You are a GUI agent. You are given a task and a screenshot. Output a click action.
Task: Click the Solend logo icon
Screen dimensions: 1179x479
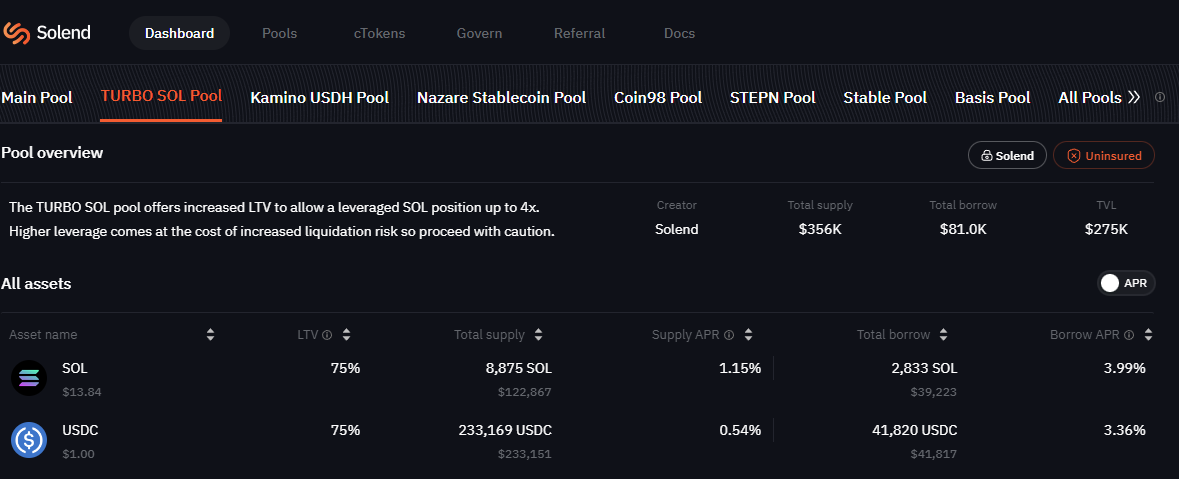pos(17,33)
